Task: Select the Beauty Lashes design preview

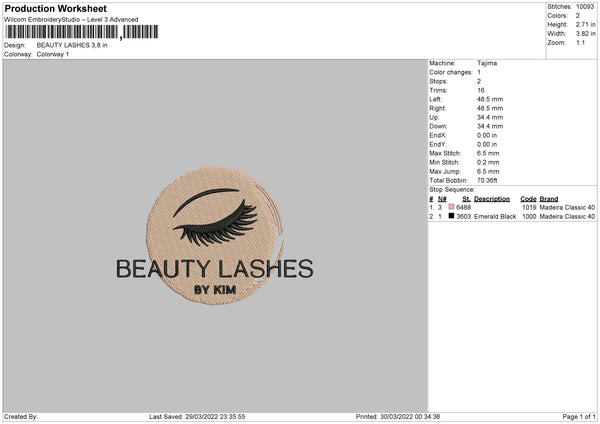Action: (215, 236)
